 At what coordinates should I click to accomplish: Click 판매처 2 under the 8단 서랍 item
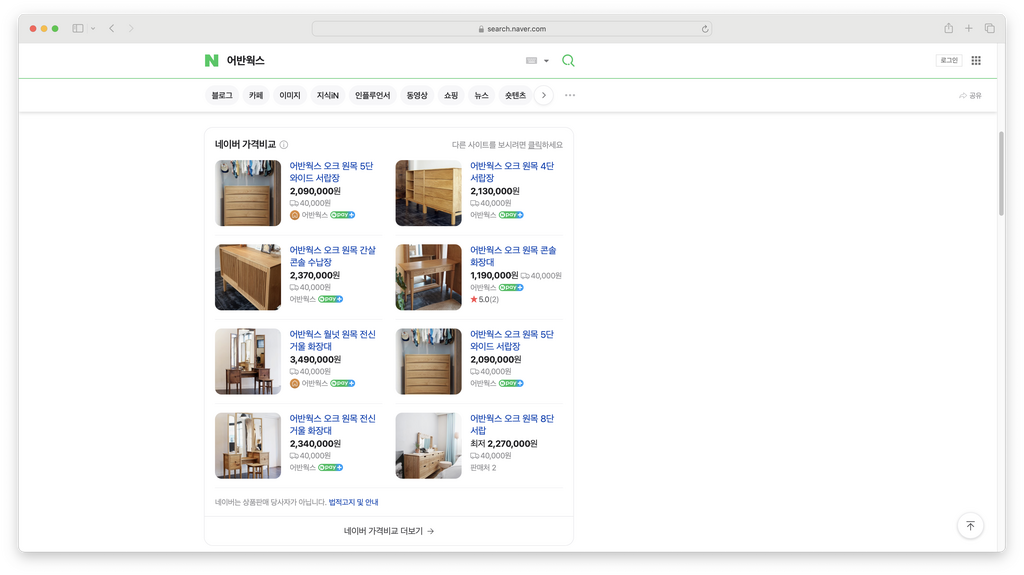click(483, 468)
